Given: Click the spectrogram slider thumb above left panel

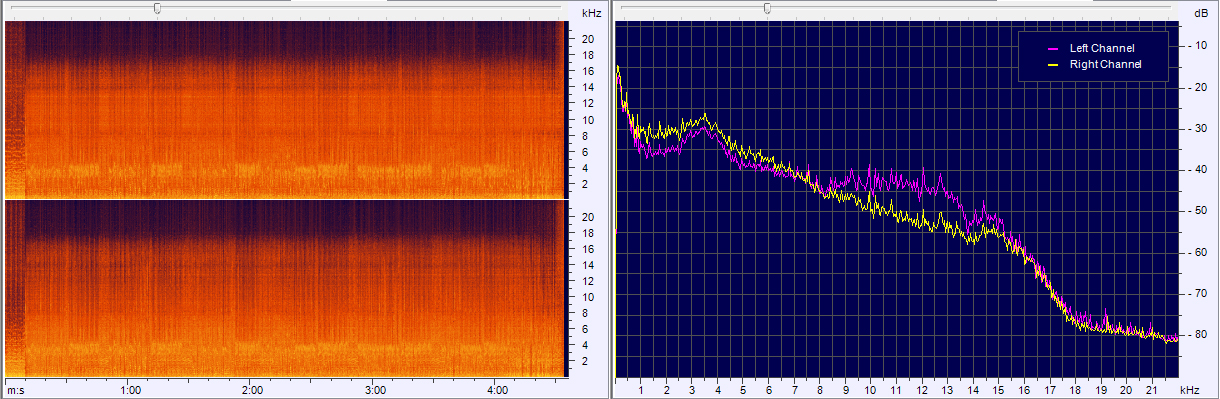Looking at the screenshot, I should [x=157, y=8].
